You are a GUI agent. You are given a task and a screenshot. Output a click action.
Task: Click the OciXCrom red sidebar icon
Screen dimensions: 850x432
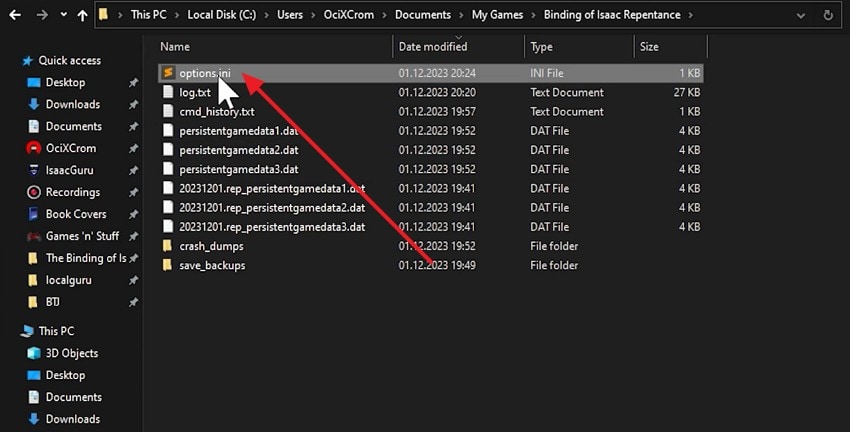34,148
